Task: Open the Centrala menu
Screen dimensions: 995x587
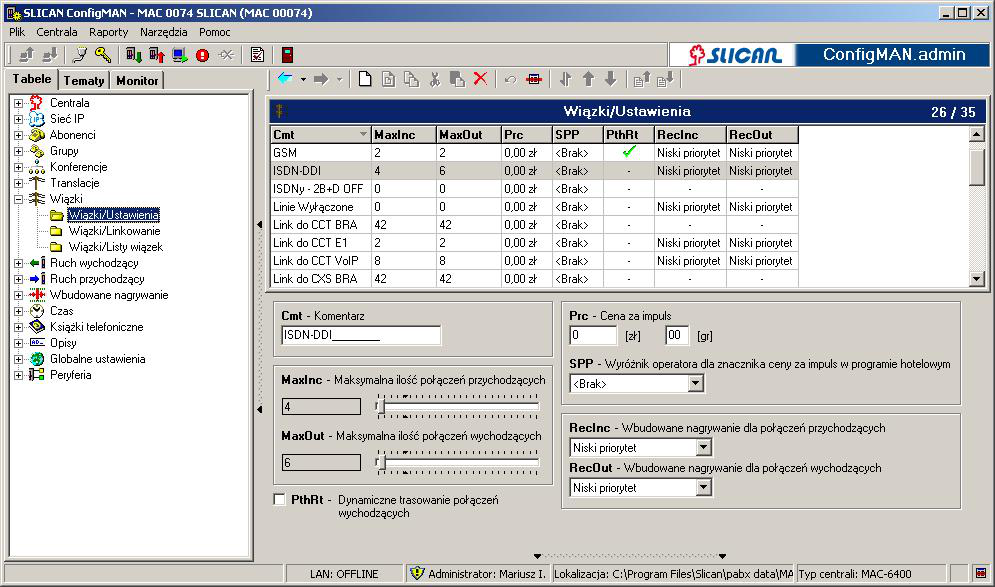Action: (56, 32)
